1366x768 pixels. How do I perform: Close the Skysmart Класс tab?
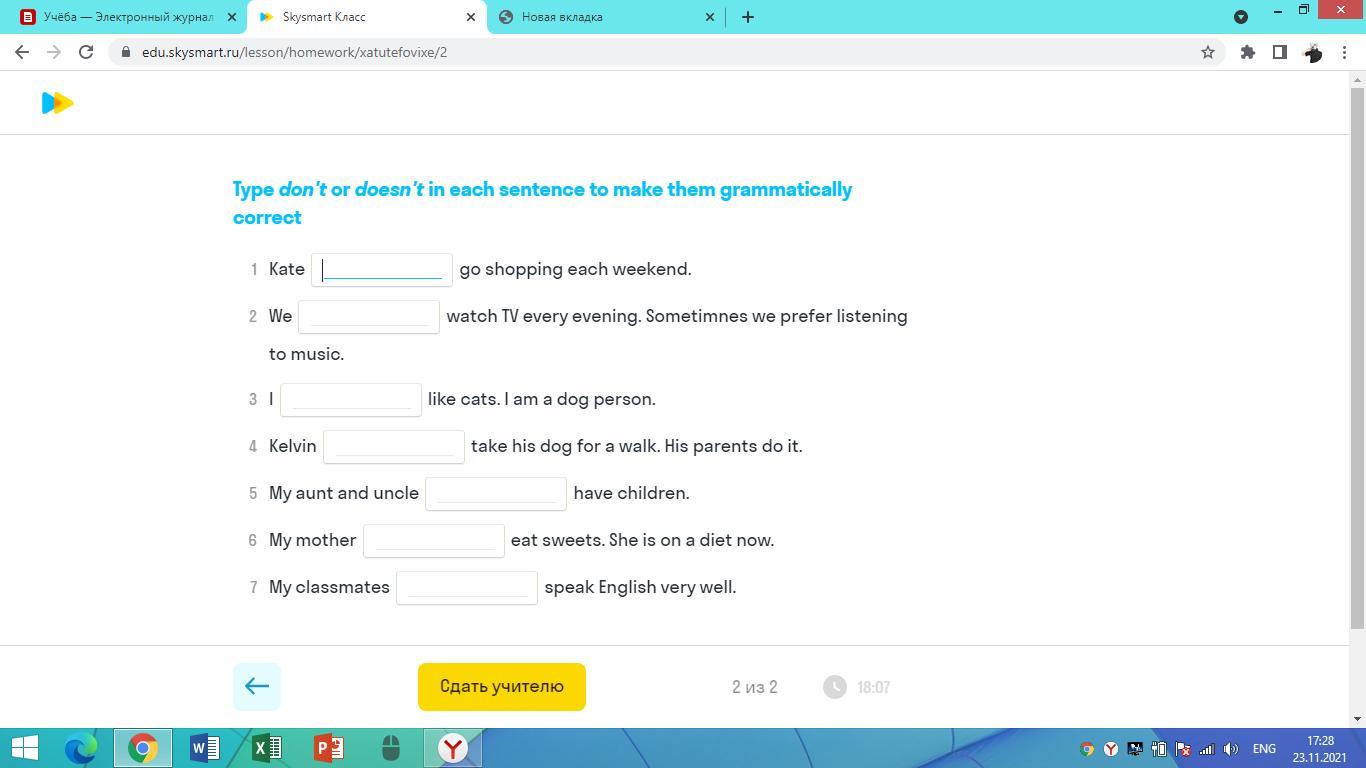471,17
